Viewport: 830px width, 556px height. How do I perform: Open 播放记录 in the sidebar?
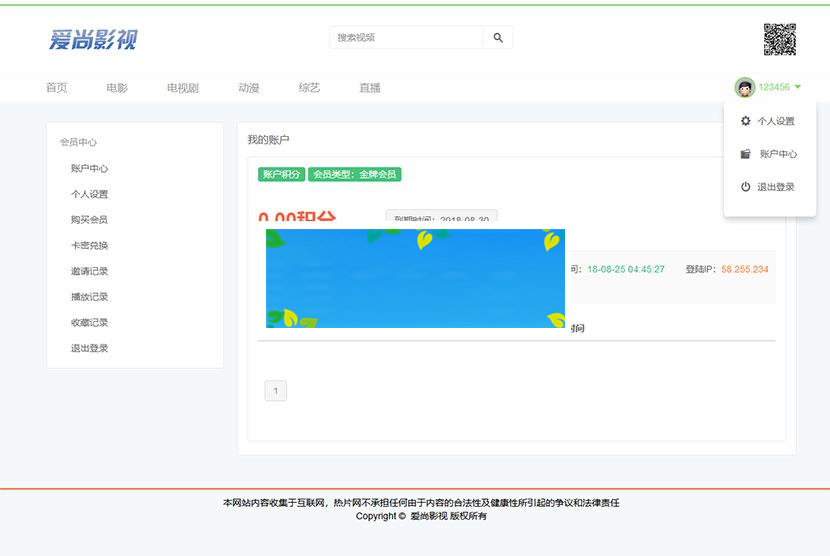[x=89, y=297]
